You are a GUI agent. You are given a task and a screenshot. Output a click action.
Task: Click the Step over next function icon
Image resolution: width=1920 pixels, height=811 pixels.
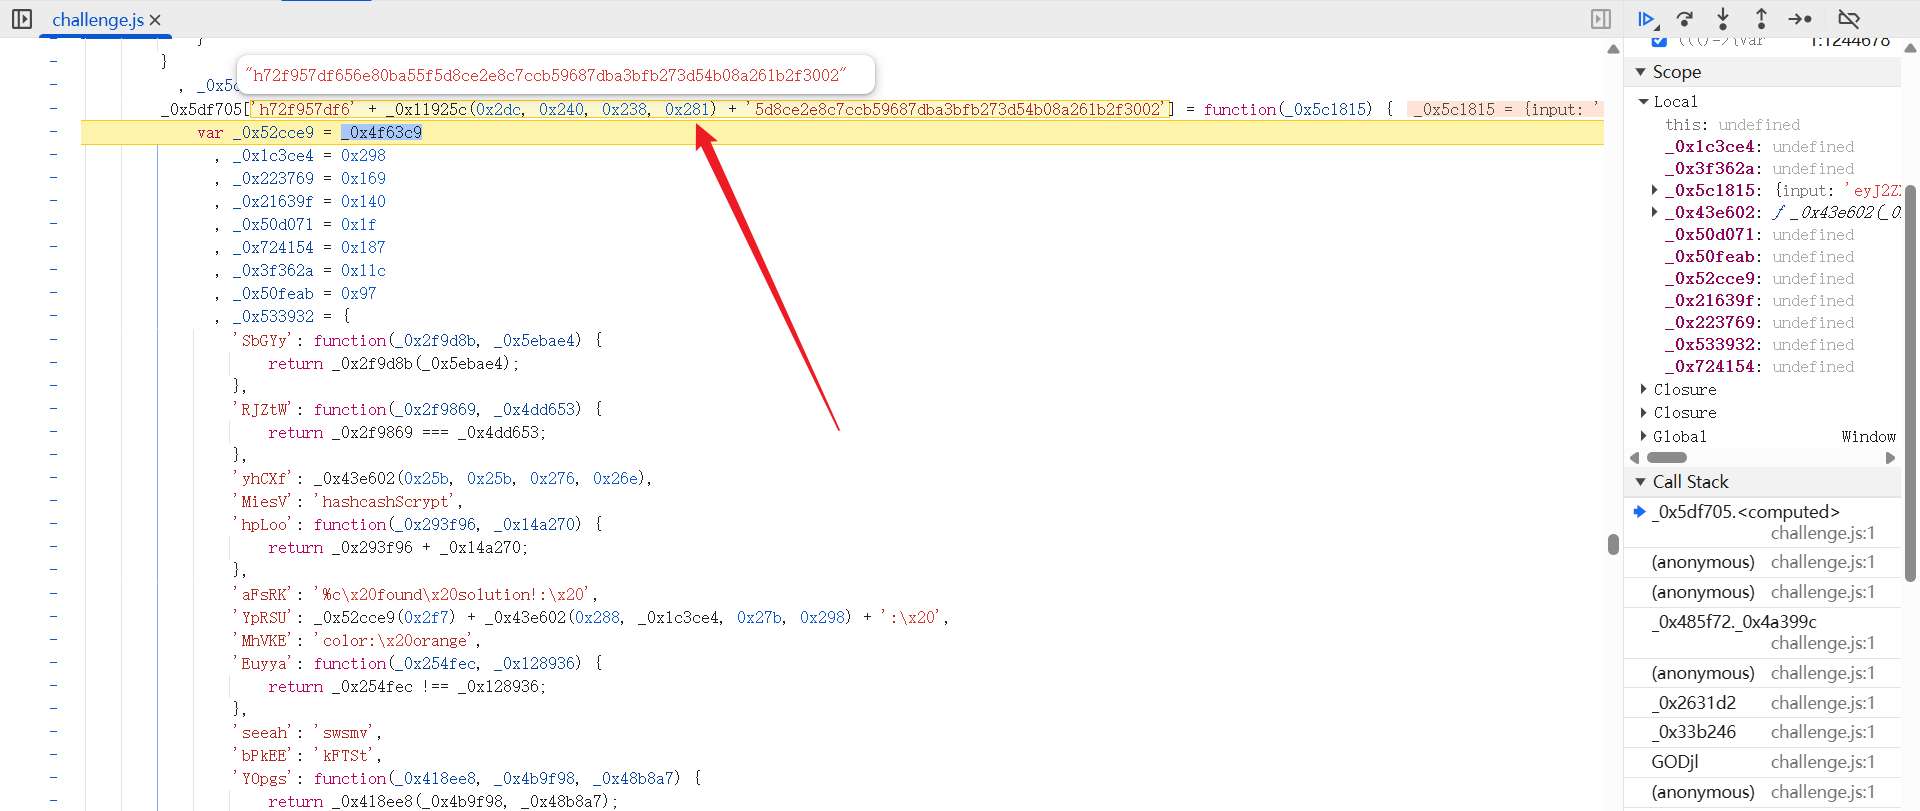click(1685, 19)
